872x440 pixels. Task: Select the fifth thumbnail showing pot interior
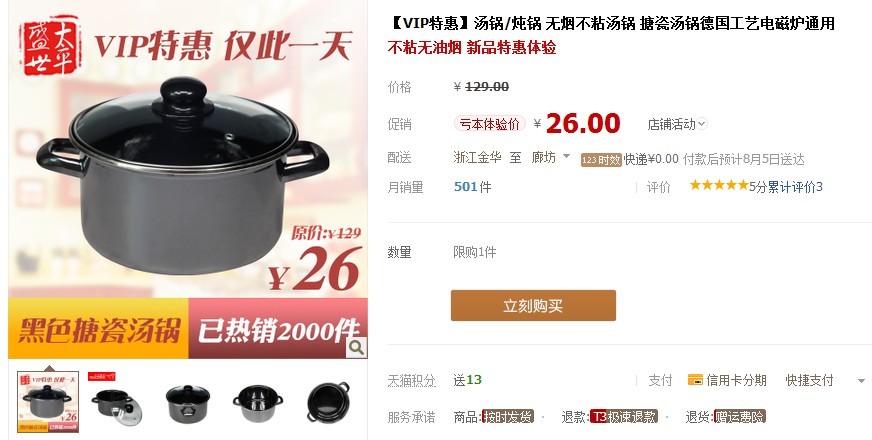(x=328, y=402)
